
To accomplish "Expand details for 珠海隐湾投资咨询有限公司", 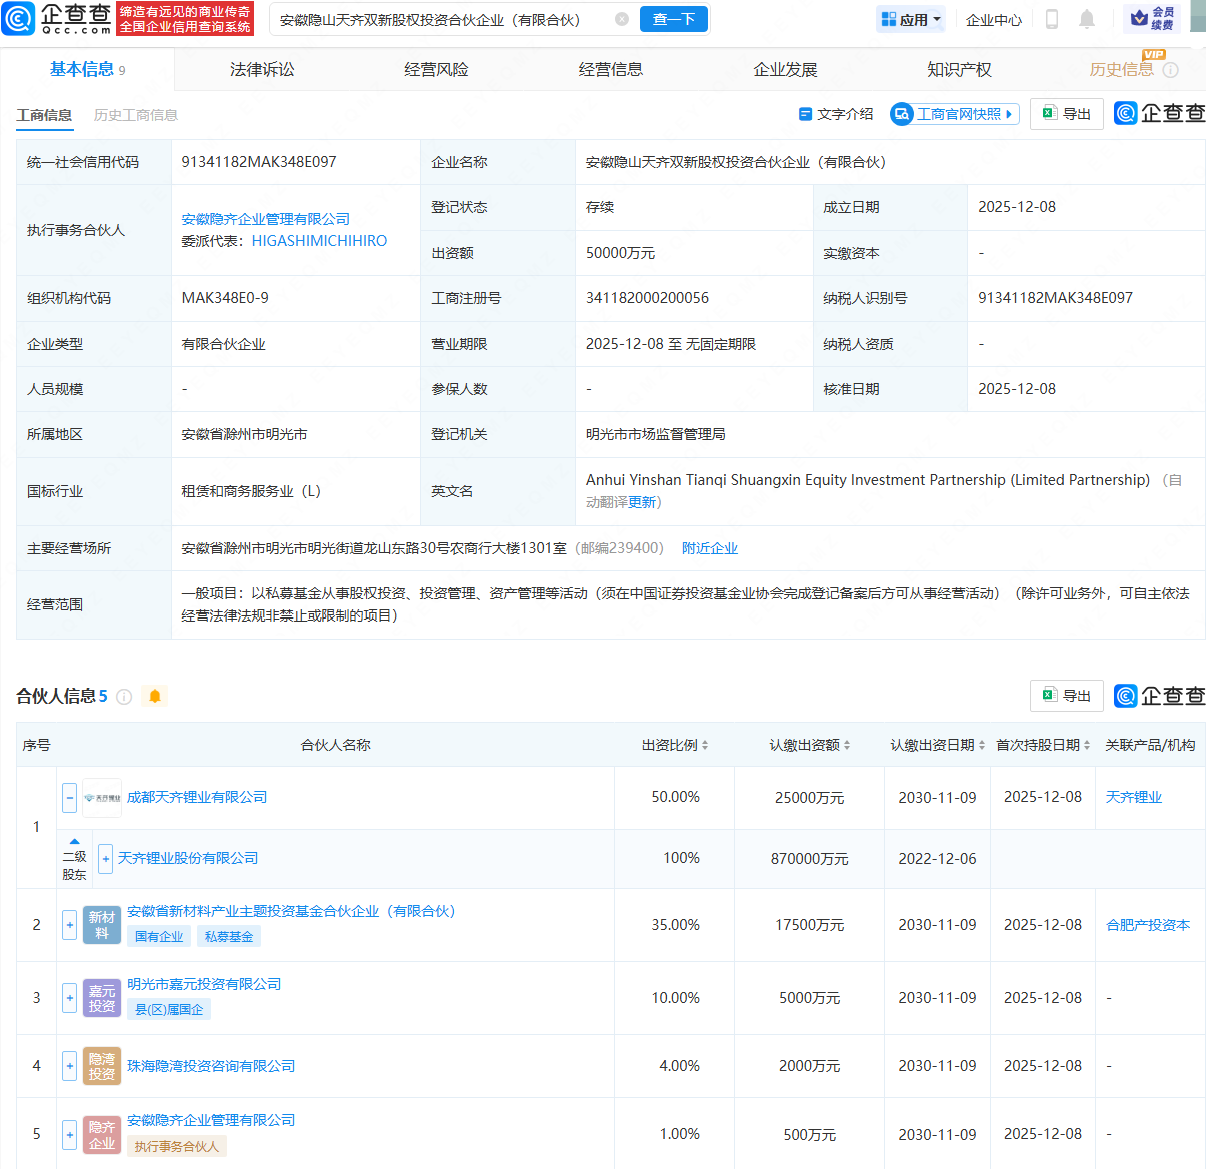I will click(69, 1066).
